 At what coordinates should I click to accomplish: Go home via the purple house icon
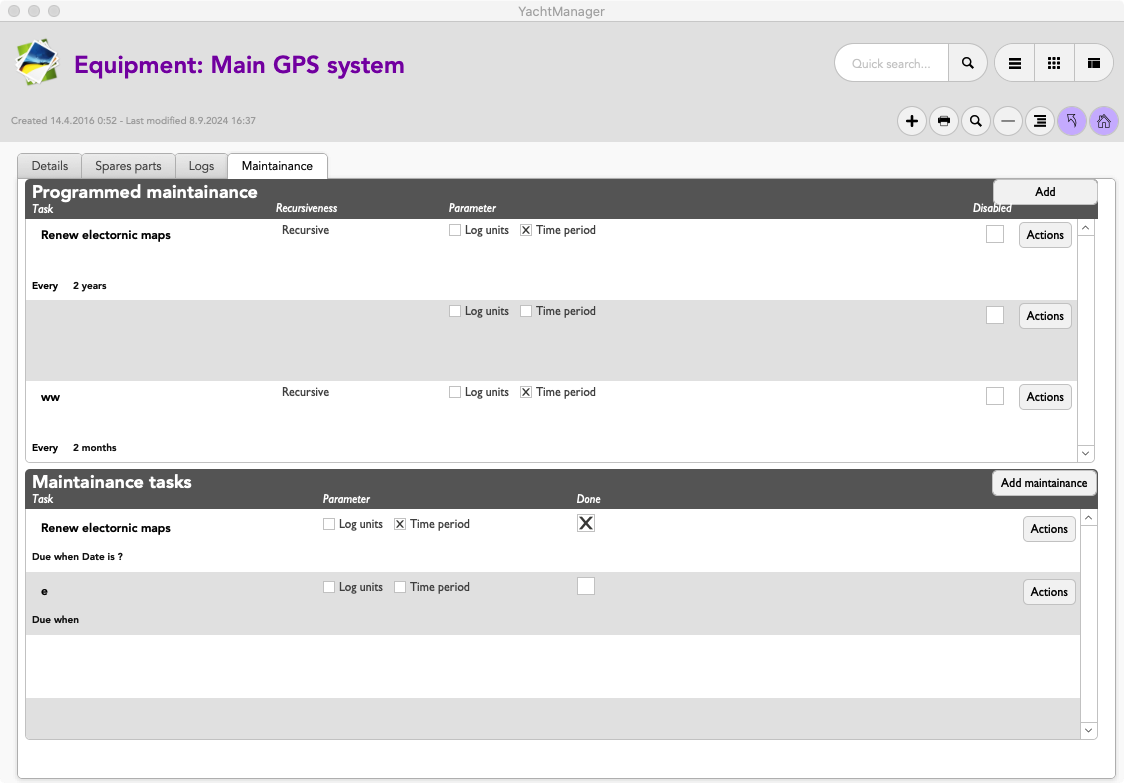(1103, 122)
